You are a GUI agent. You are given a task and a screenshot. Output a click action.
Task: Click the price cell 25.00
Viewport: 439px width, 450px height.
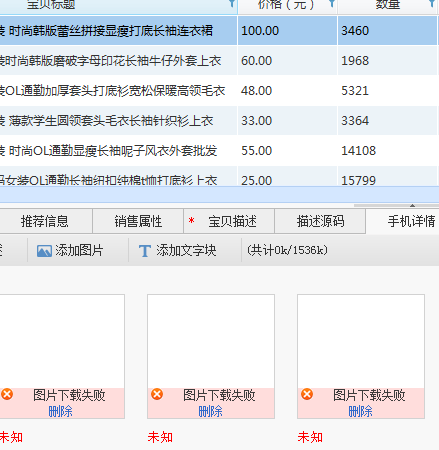point(287,177)
